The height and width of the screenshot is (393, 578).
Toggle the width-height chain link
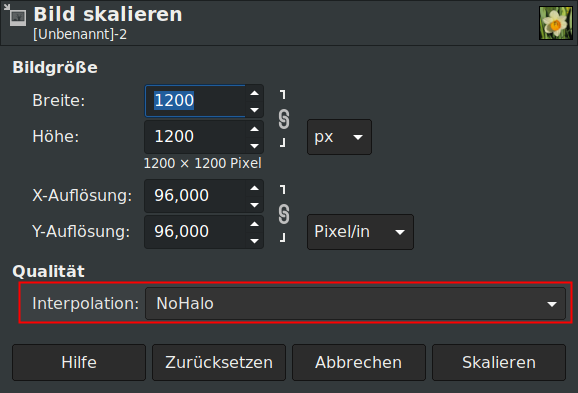pos(283,119)
